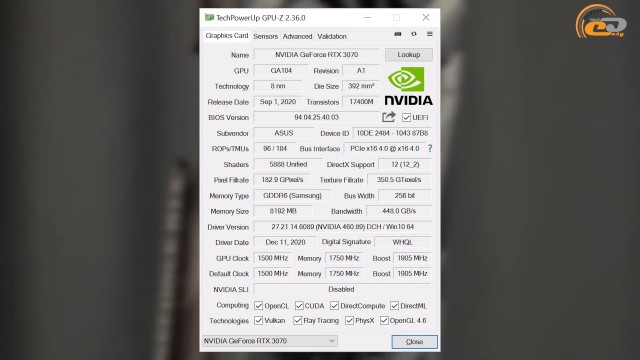This screenshot has height=360, width=640.
Task: Click the Release Date value Sep 1, 2020
Action: (278, 102)
